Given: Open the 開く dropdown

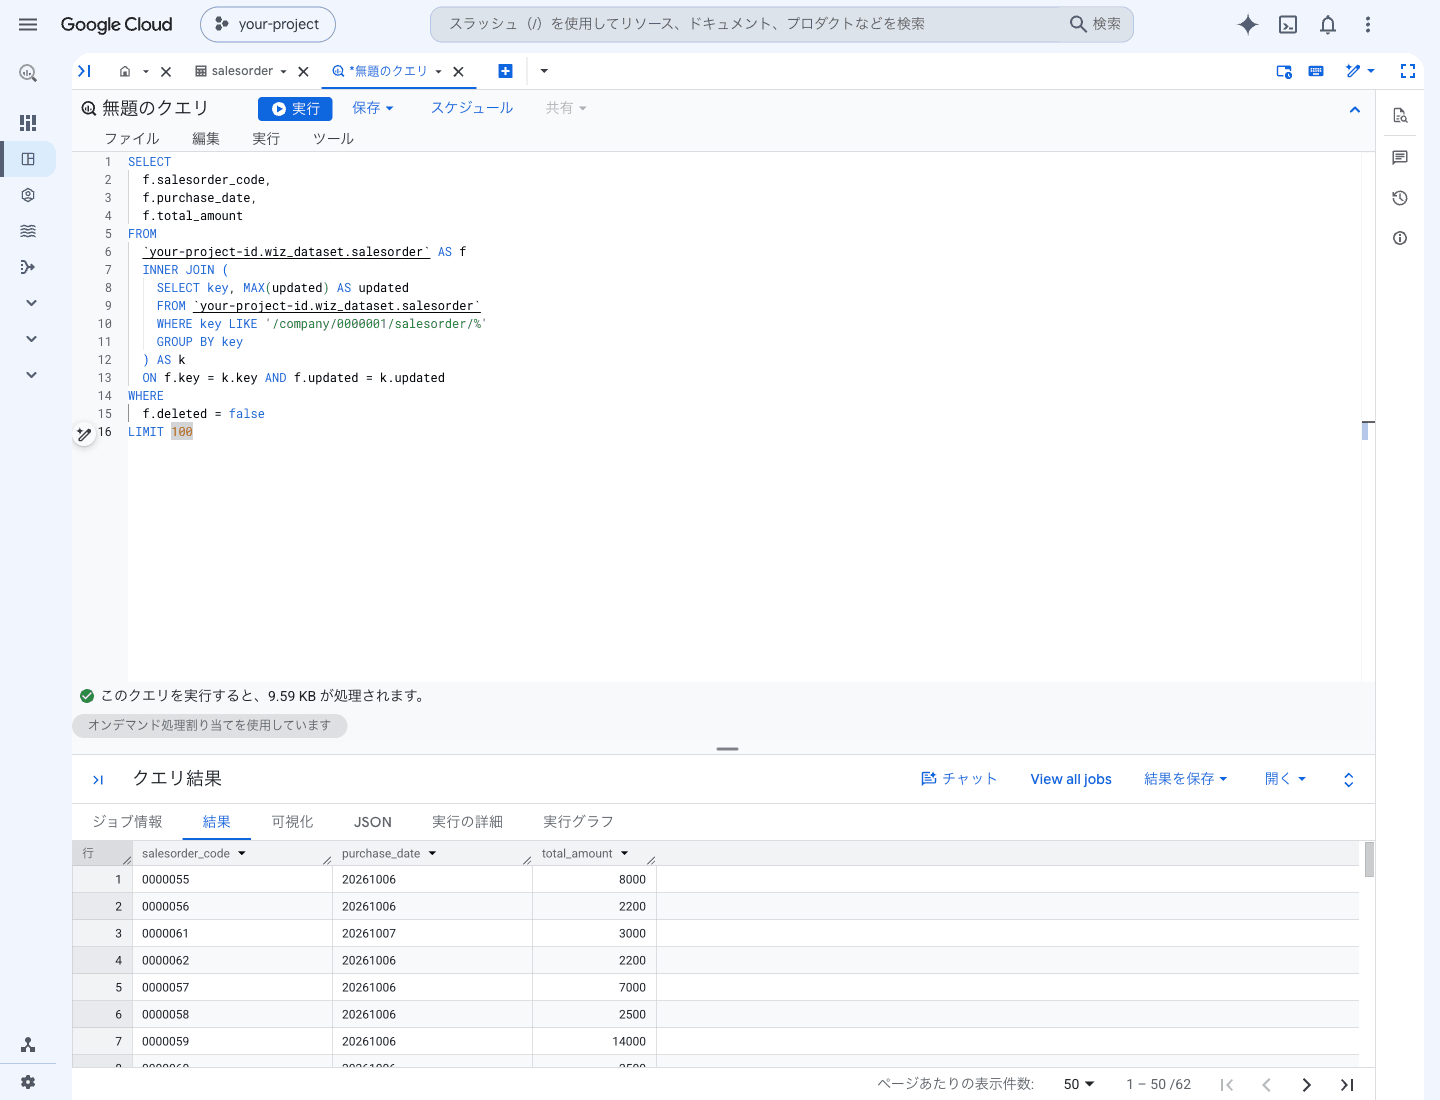Looking at the screenshot, I should pyautogui.click(x=1285, y=779).
